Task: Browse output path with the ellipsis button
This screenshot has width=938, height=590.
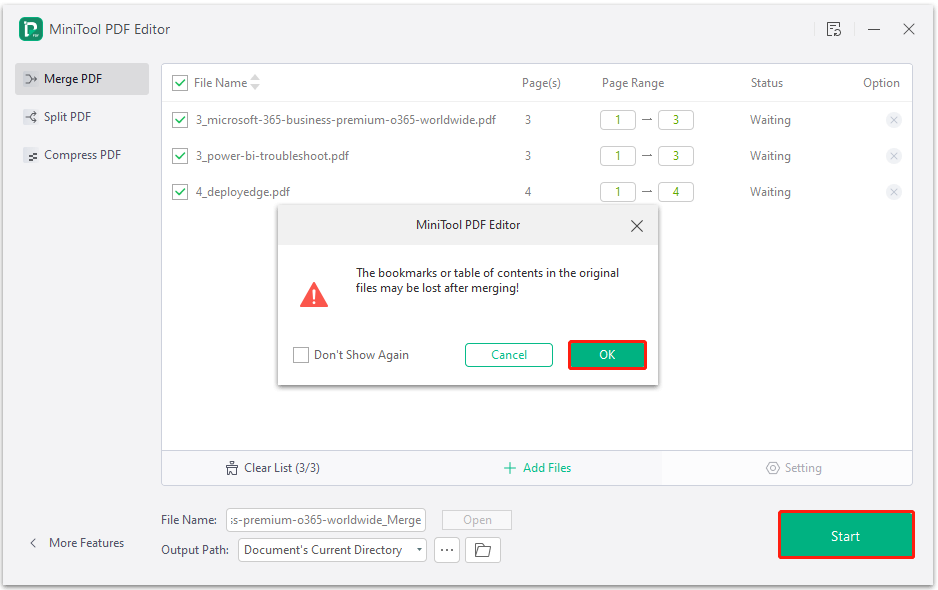Action: coord(447,550)
